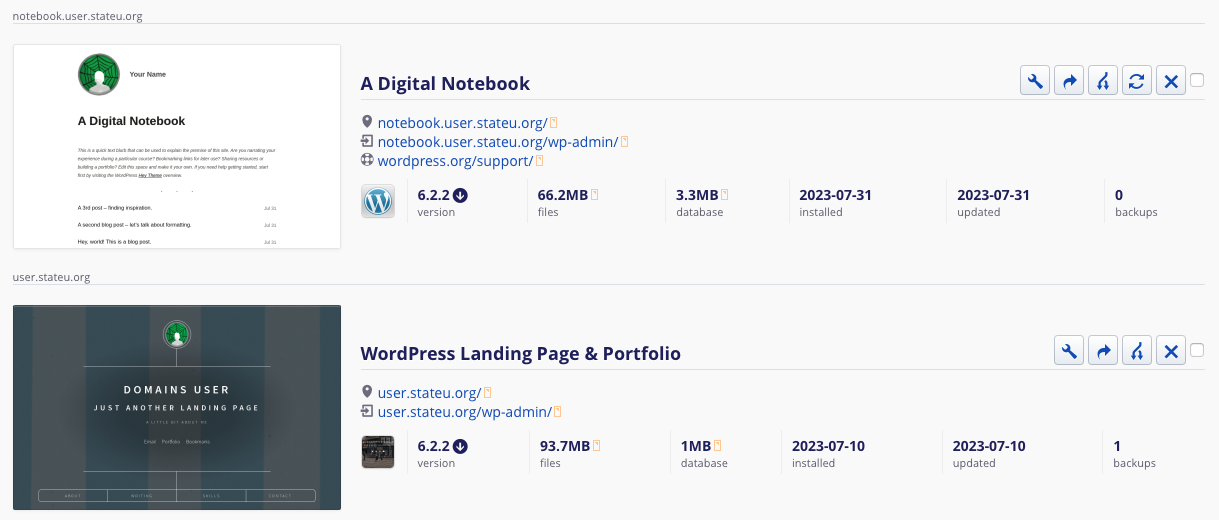Click orange icon after wordpress.org/support/ link
Image resolution: width=1219 pixels, height=520 pixels.
[539, 161]
